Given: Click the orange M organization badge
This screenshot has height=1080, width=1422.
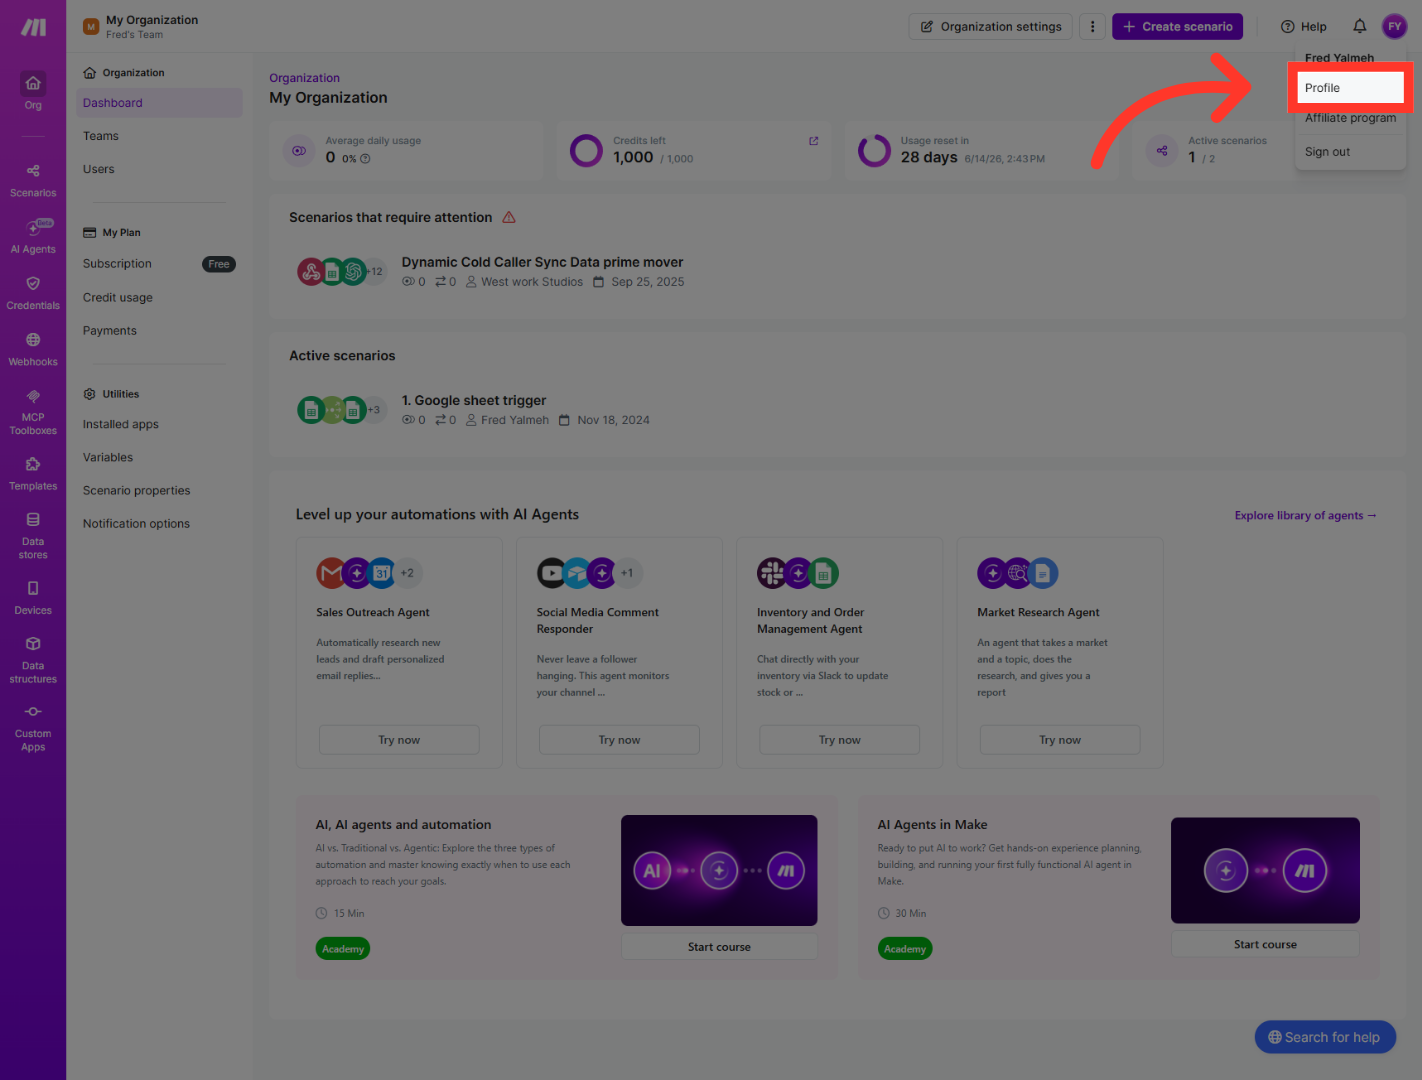Looking at the screenshot, I should pos(91,27).
